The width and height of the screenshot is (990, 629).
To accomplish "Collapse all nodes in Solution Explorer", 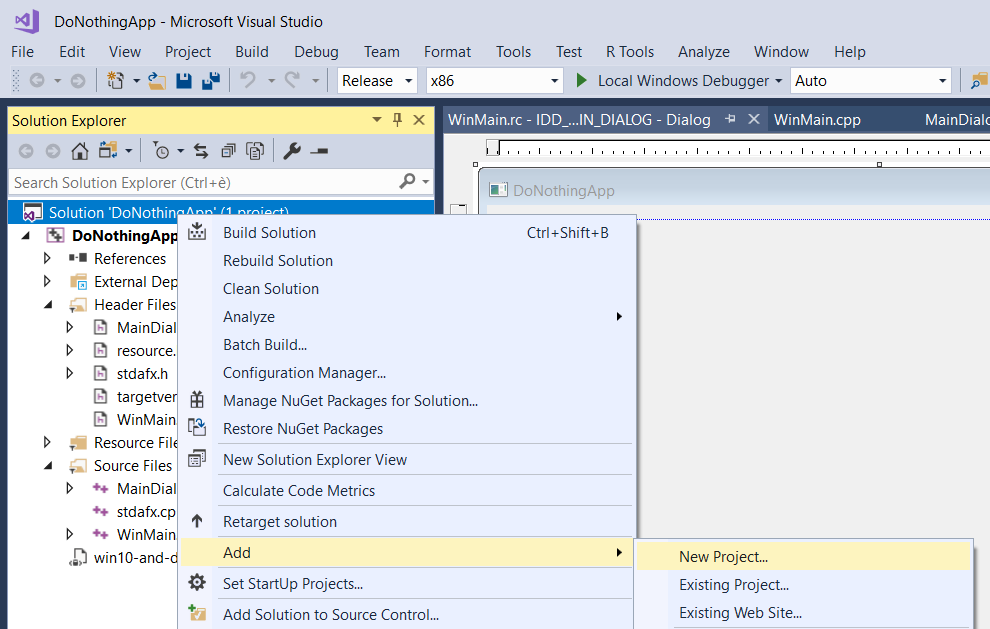I will (228, 151).
